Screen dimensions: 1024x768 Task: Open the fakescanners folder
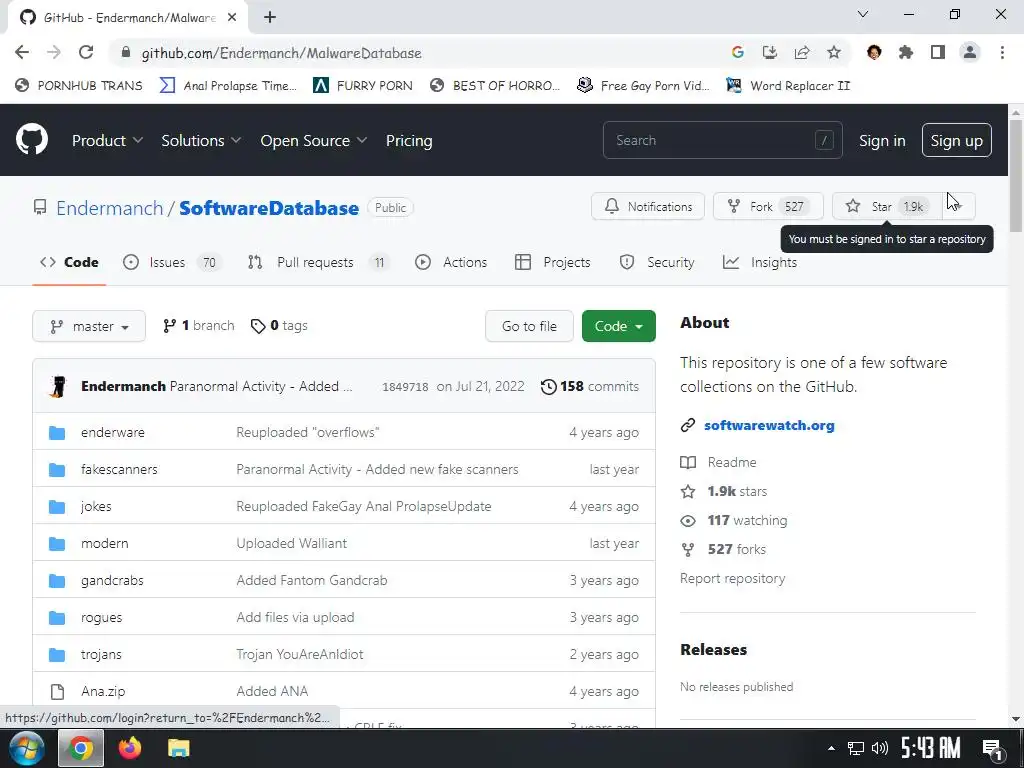click(119, 469)
